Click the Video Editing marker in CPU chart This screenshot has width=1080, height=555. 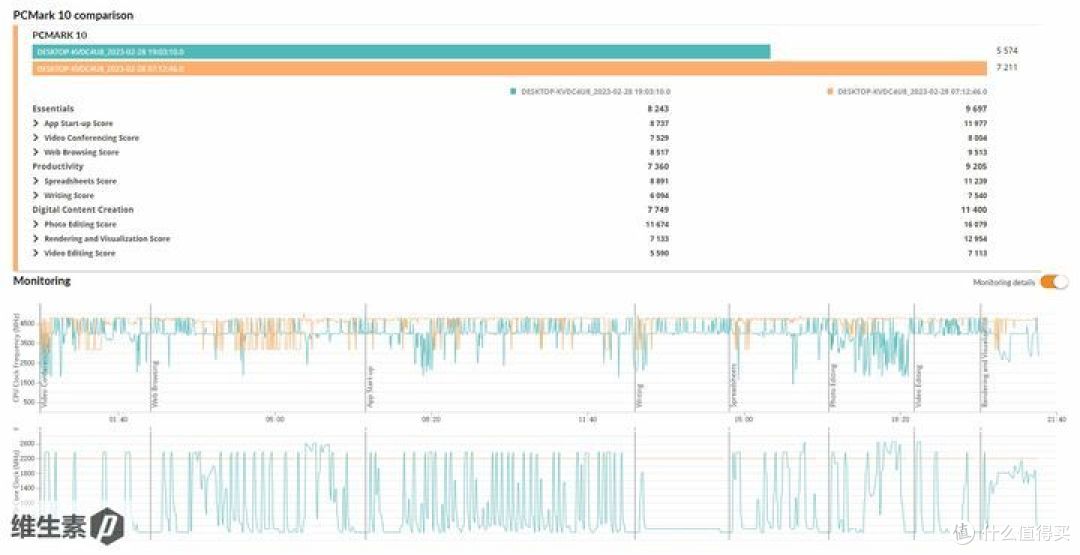(918, 386)
